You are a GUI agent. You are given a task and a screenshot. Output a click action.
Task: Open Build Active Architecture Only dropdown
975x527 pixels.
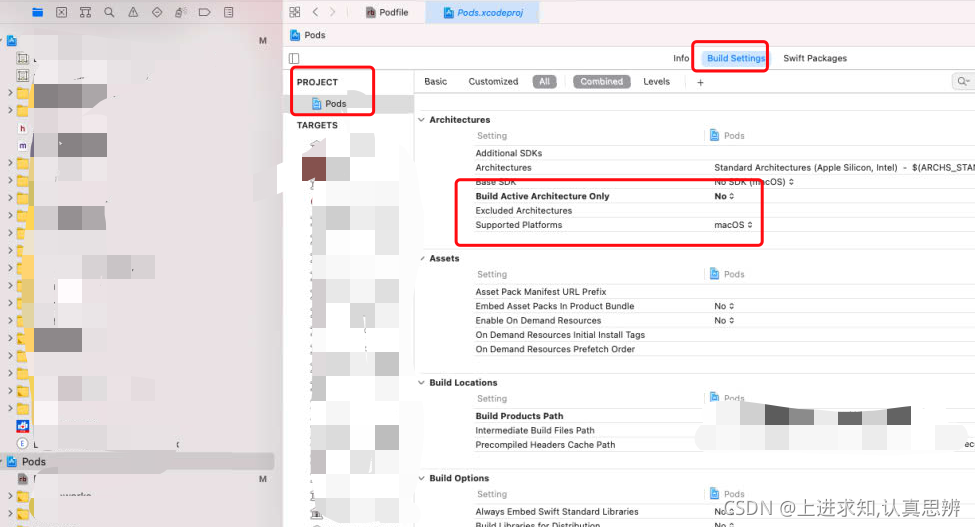[x=724, y=196]
